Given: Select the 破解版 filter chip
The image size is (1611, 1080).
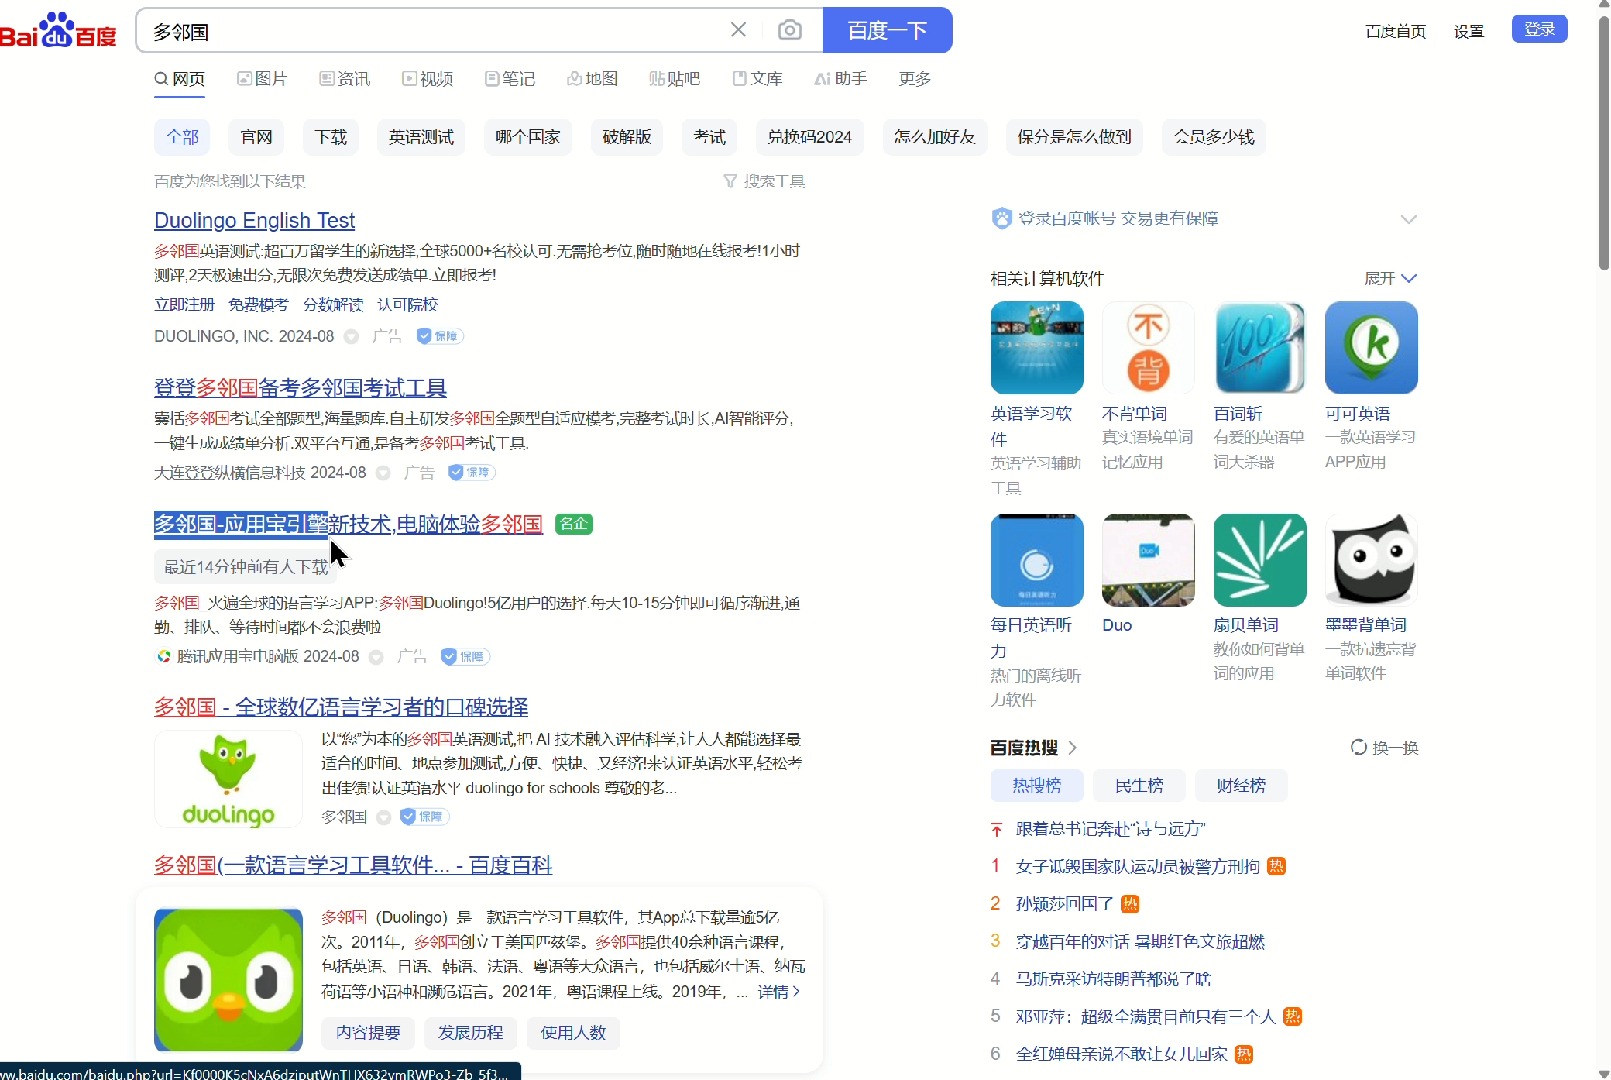Looking at the screenshot, I should coord(627,137).
